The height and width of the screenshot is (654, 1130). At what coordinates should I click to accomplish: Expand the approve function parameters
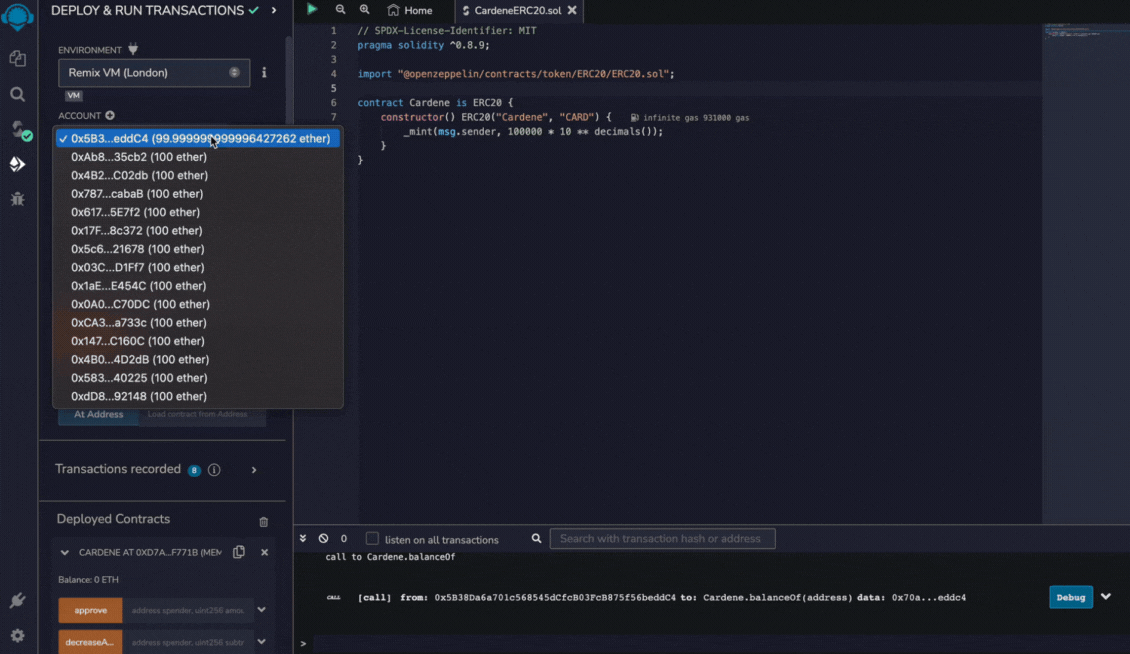[262, 610]
